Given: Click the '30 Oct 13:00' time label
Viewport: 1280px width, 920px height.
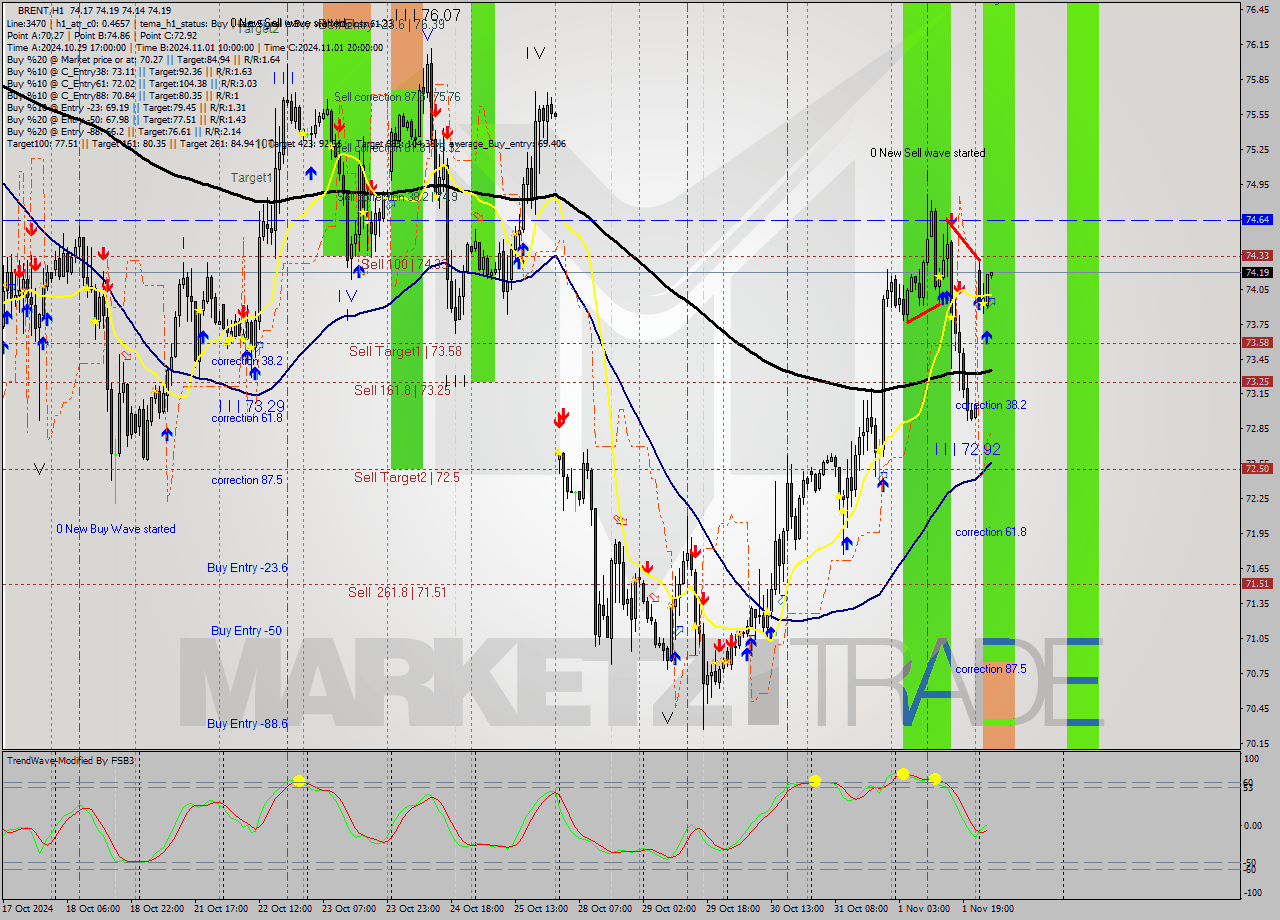Looking at the screenshot, I should pyautogui.click(x=797, y=909).
